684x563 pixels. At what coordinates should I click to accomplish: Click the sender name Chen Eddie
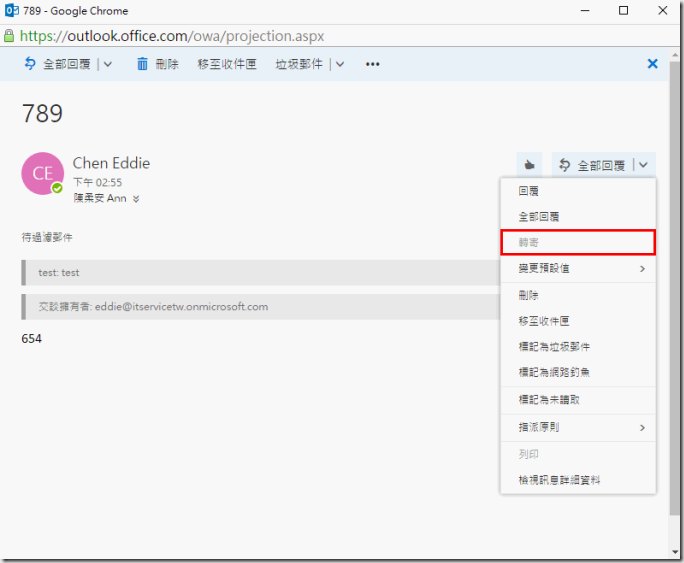[111, 163]
